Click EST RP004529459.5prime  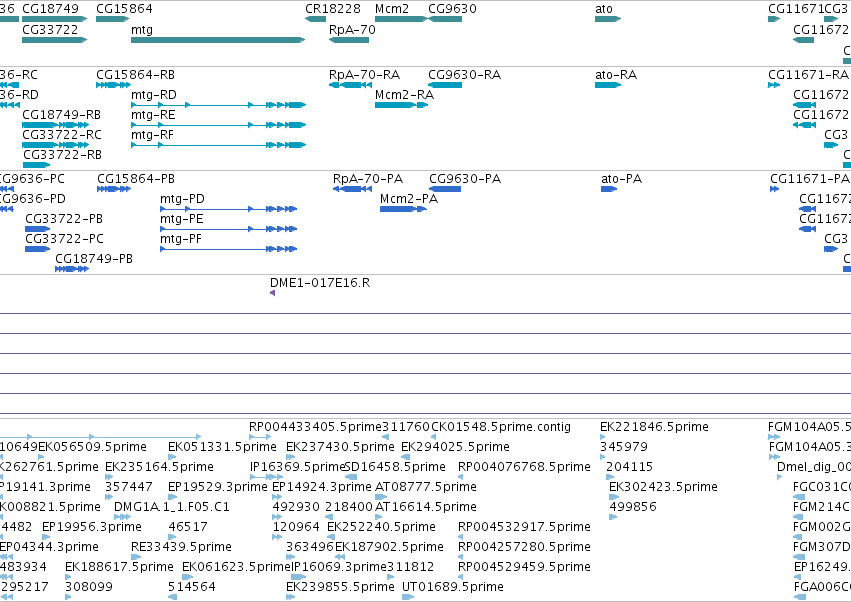[x=524, y=567]
